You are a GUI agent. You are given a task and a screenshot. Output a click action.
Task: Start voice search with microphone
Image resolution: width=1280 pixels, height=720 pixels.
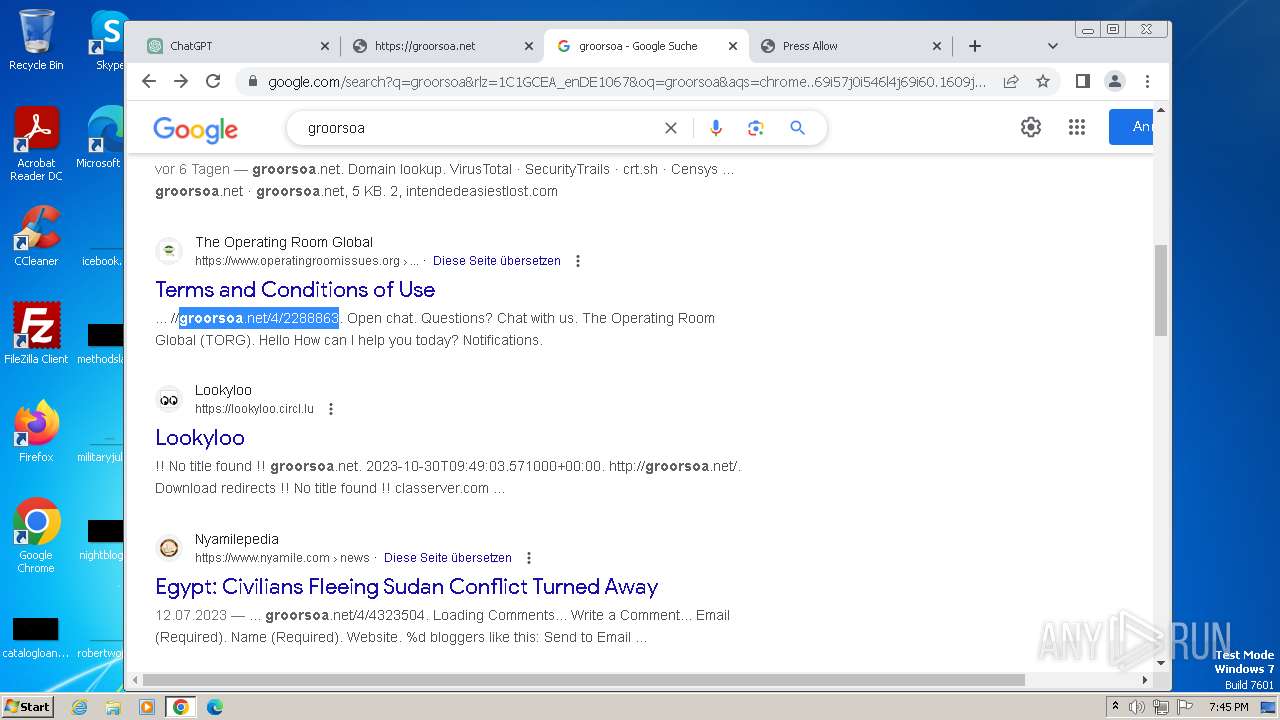(x=715, y=128)
